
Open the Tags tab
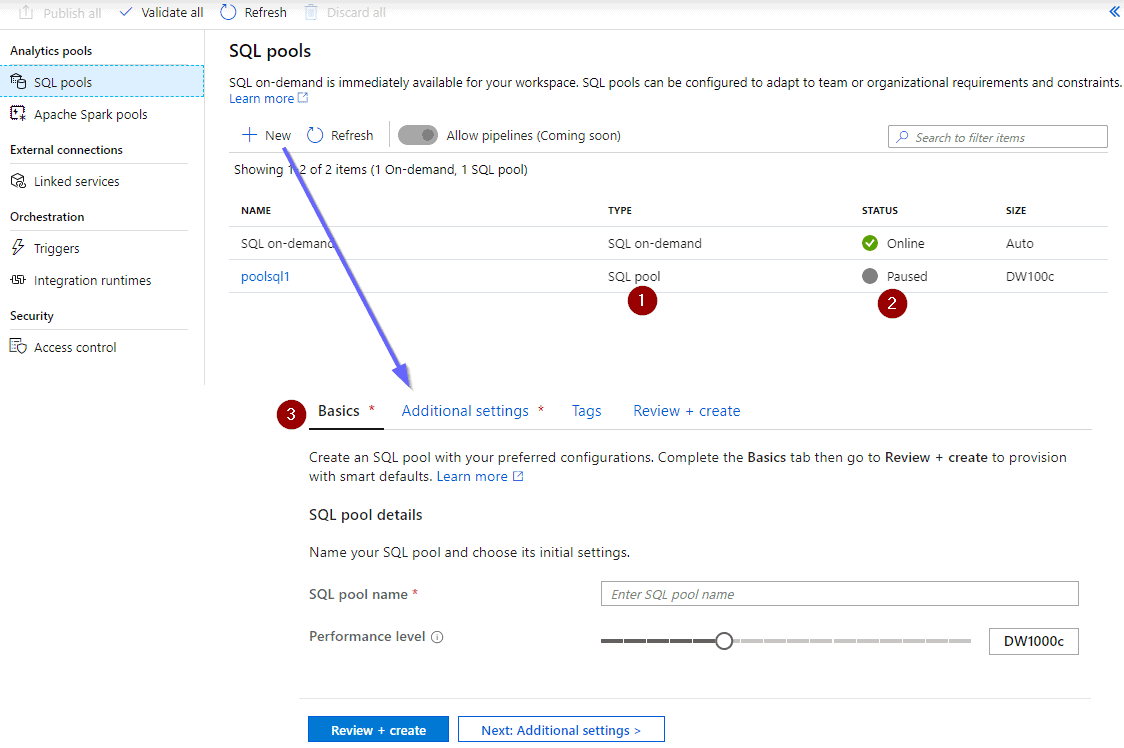coord(587,410)
